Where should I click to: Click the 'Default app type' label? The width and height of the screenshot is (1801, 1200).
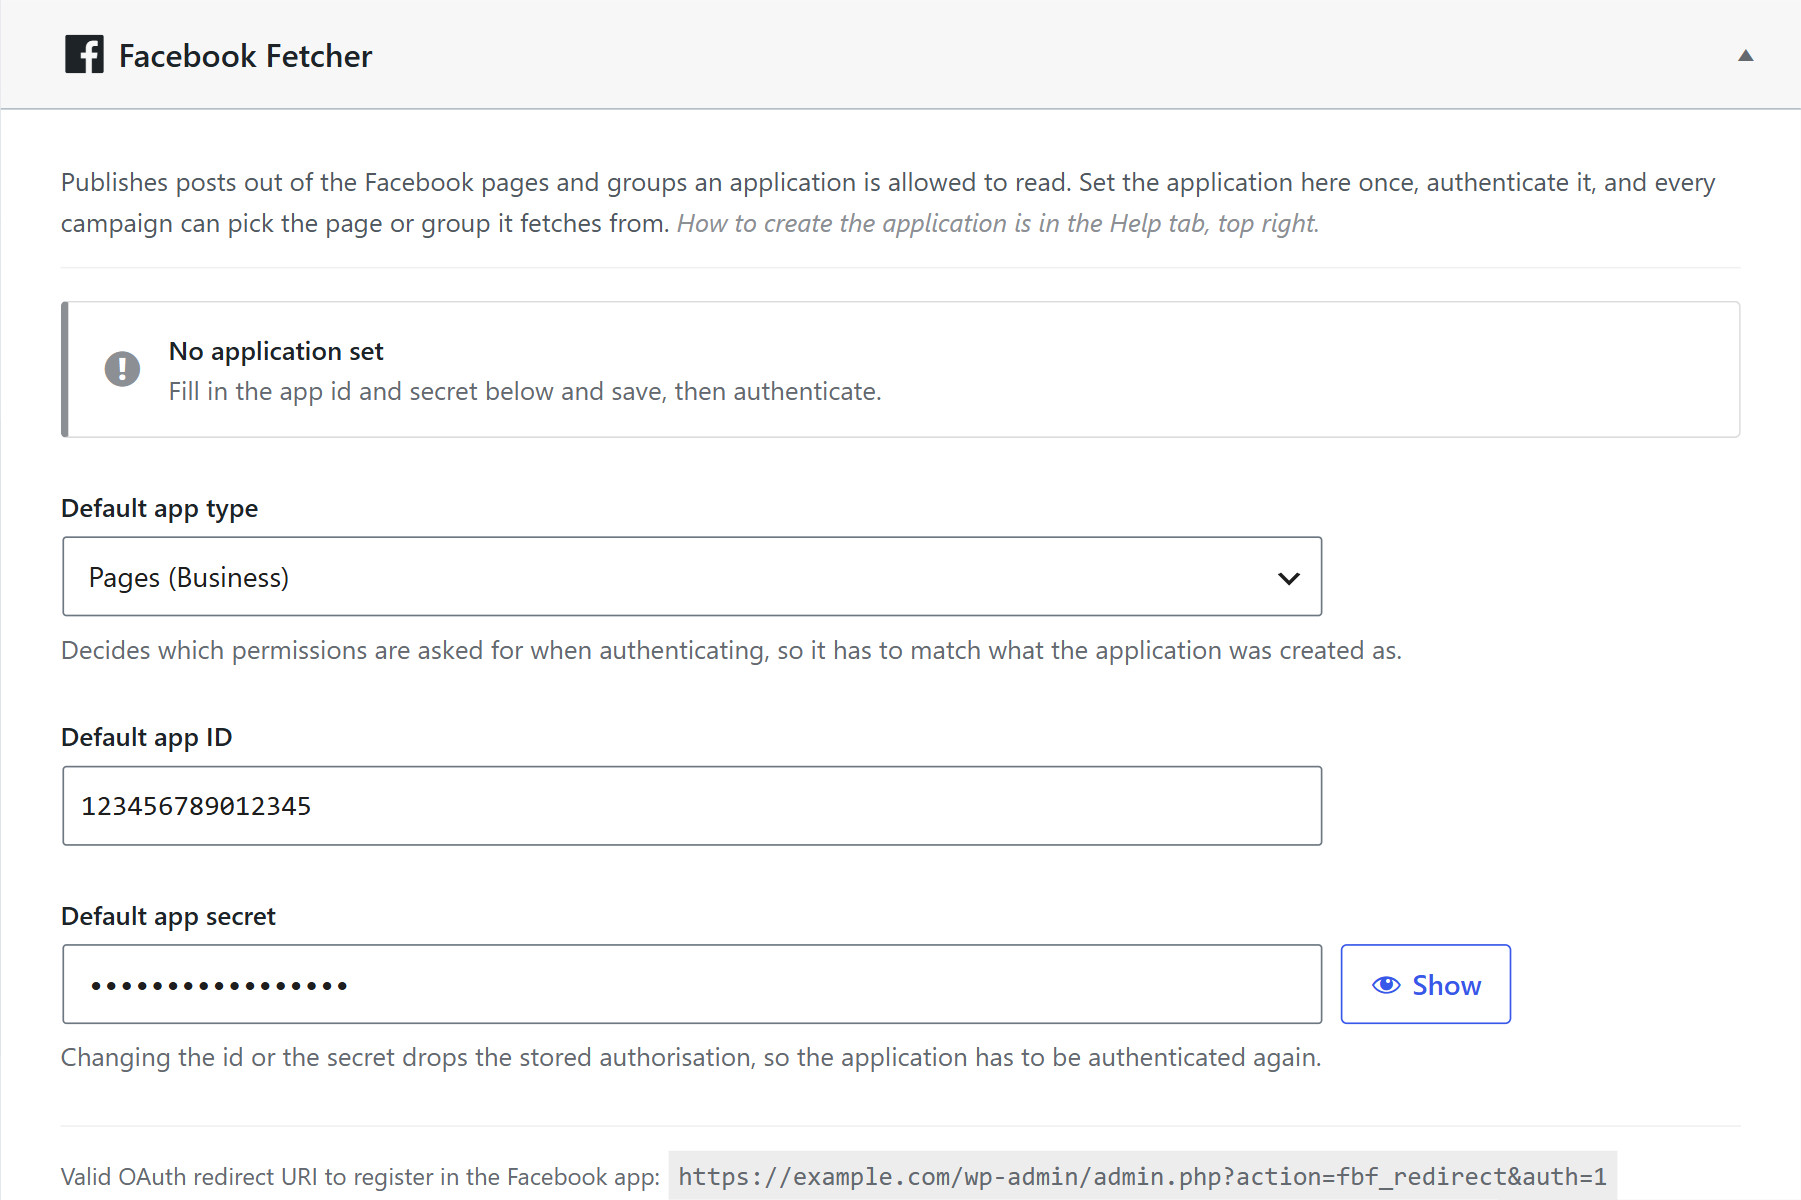[159, 508]
